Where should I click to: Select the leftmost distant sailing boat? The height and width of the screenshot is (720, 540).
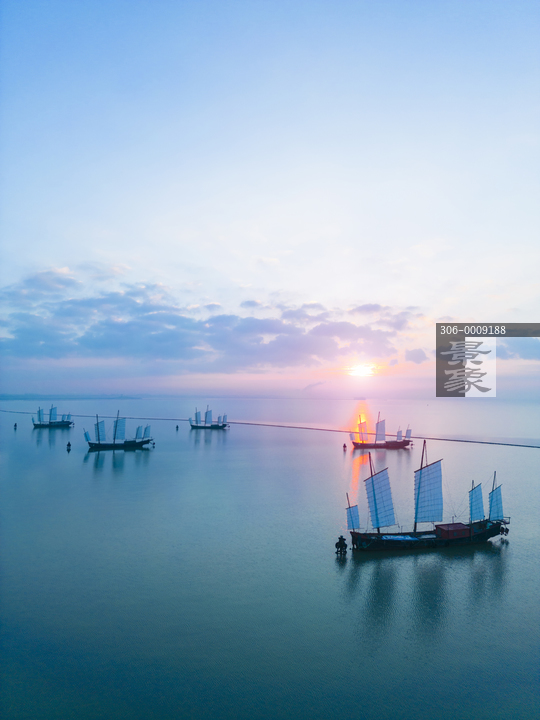(x=52, y=418)
